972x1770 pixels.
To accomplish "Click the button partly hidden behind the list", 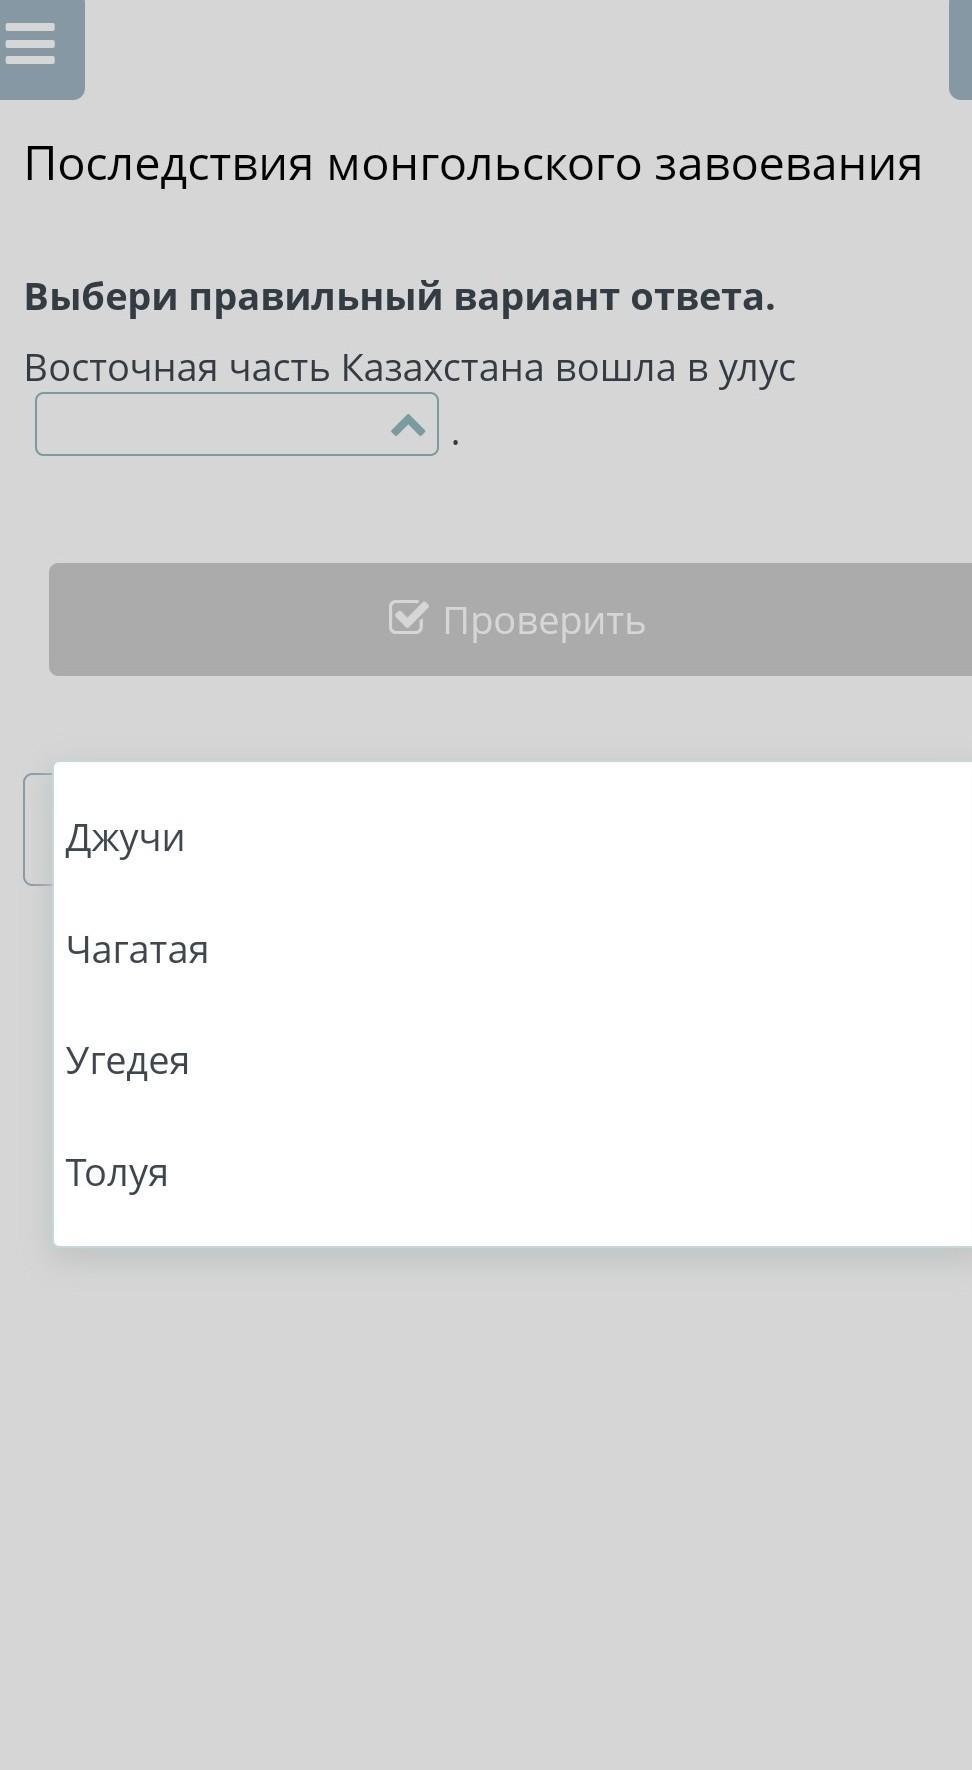I will [x=38, y=829].
